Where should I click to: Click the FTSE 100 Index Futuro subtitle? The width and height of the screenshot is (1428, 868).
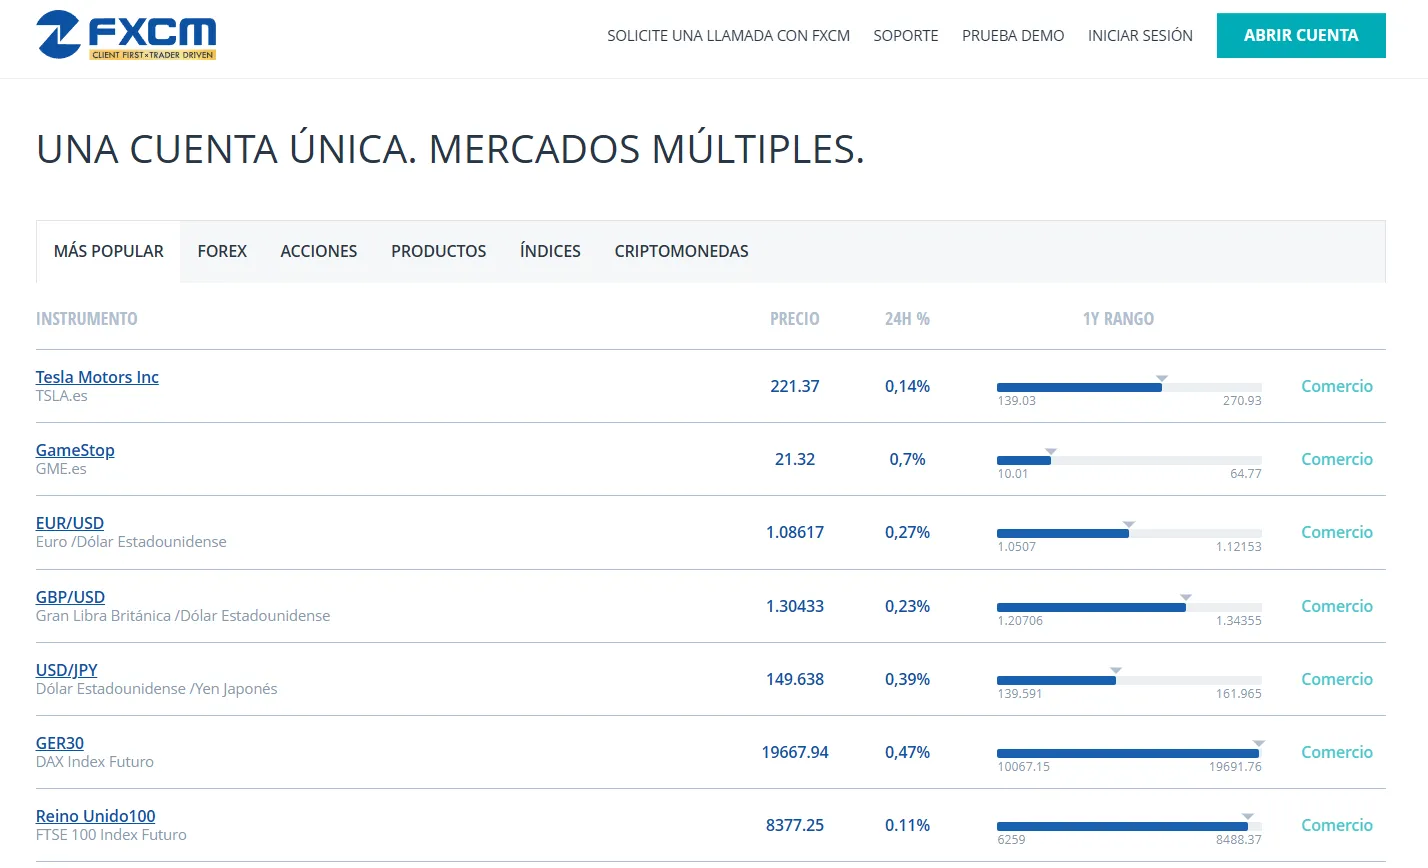[111, 835]
